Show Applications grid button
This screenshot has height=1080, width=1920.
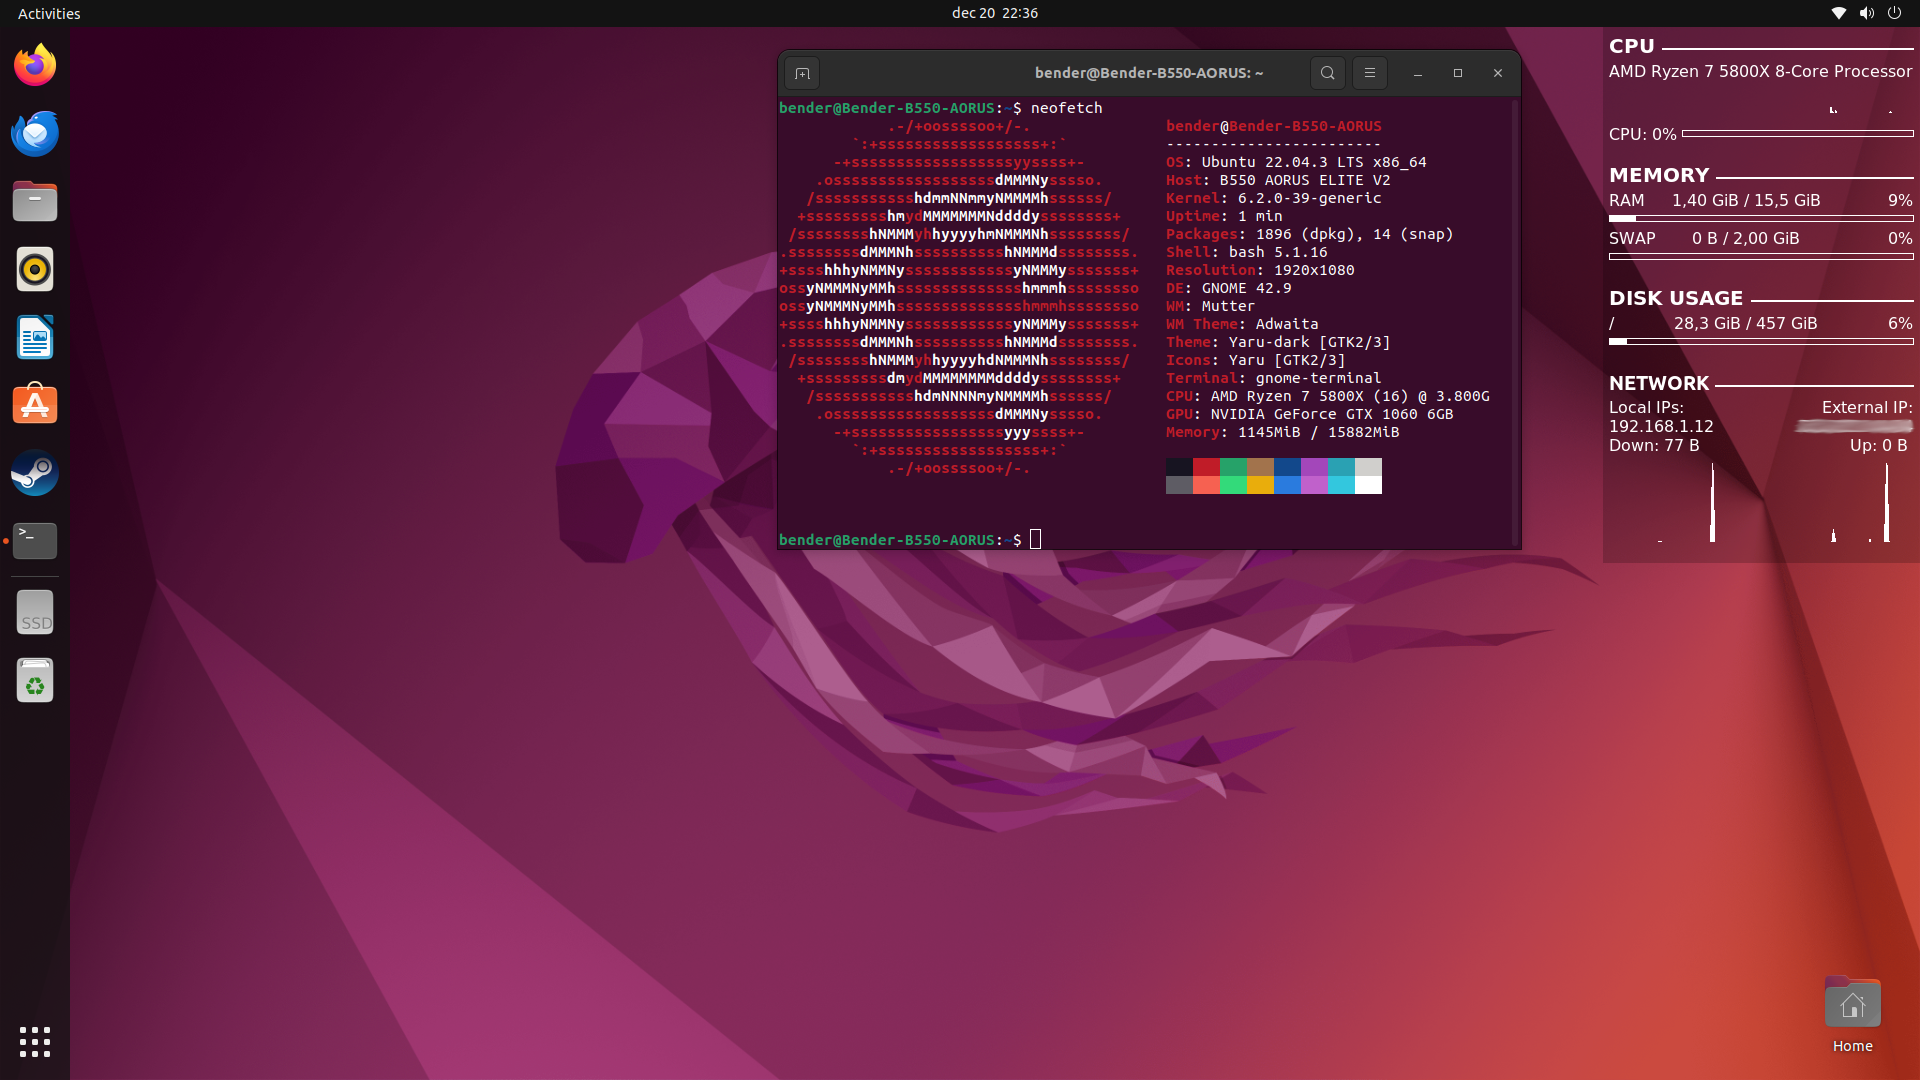point(35,1042)
